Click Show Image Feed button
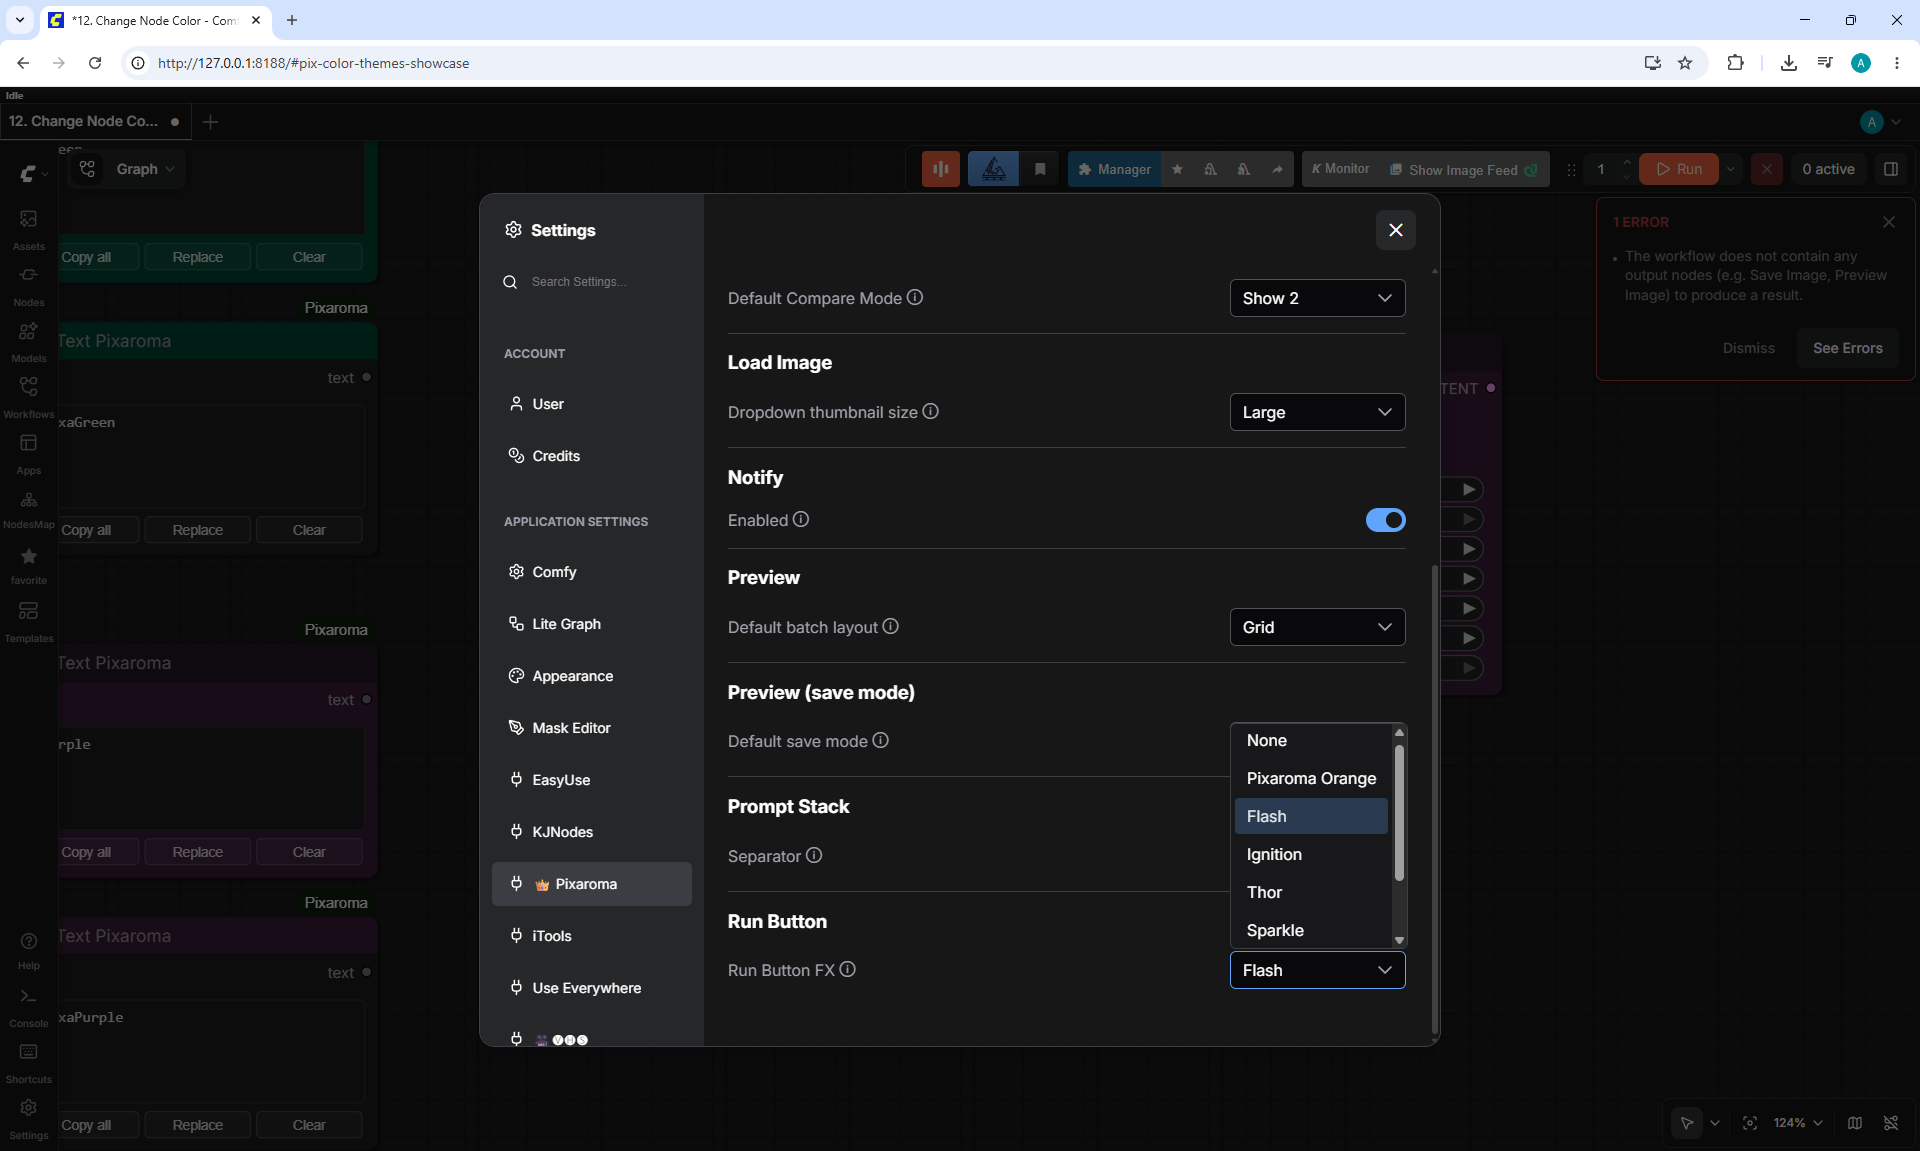The width and height of the screenshot is (1920, 1151). tap(1464, 170)
